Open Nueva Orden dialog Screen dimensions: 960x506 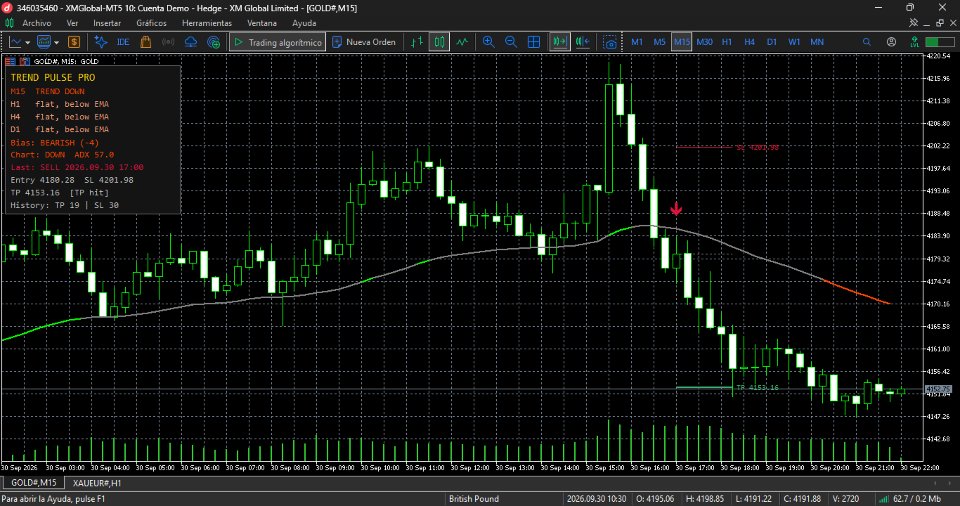click(x=364, y=42)
